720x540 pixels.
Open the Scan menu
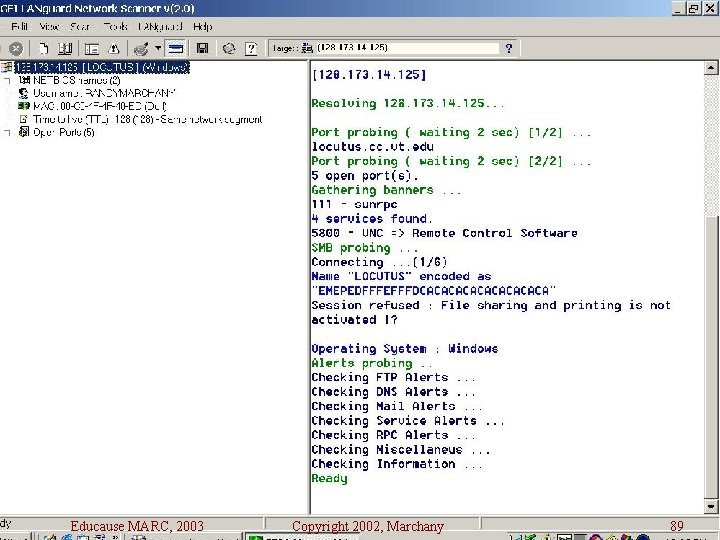(x=79, y=27)
